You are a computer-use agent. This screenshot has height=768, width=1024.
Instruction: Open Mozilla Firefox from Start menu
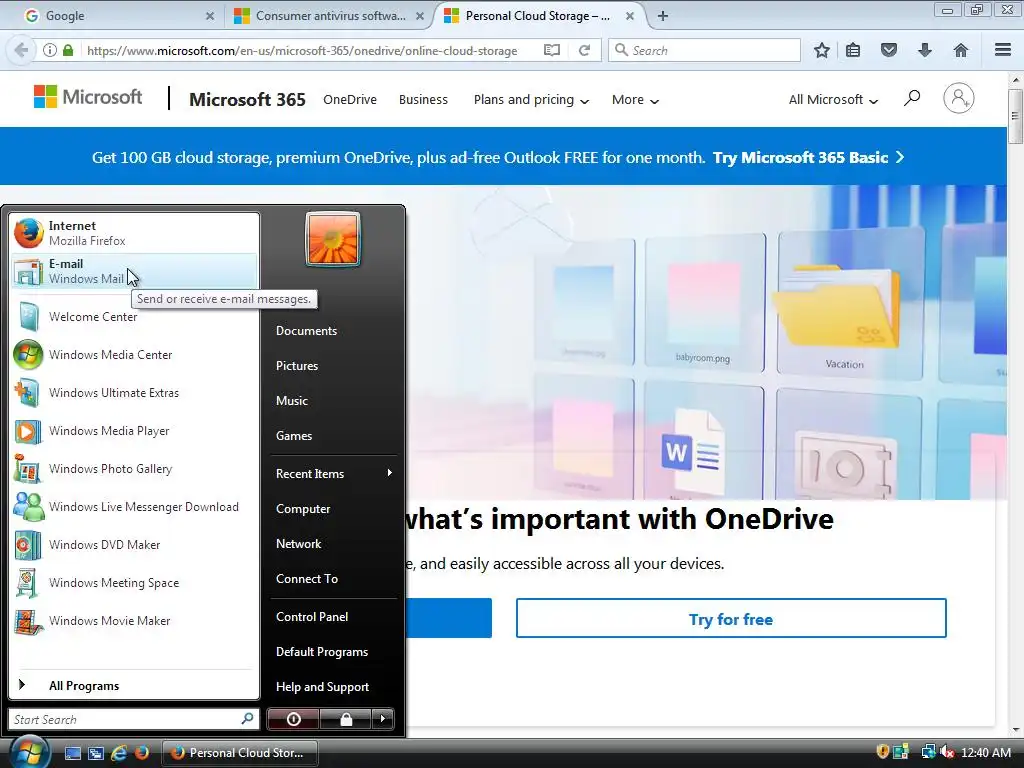coord(134,233)
